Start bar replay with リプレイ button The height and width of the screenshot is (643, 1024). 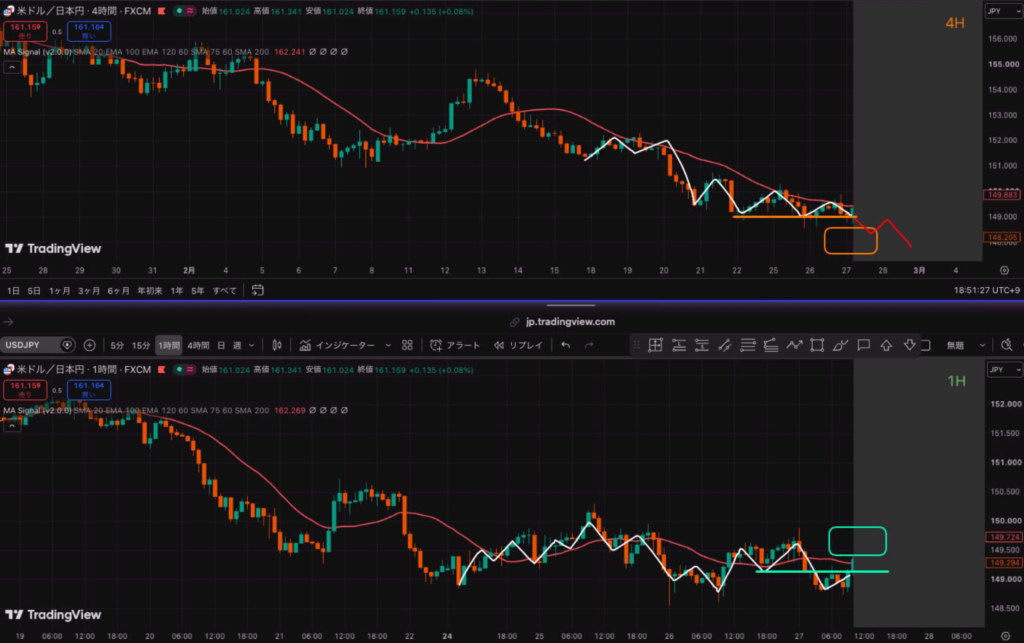[x=519, y=345]
